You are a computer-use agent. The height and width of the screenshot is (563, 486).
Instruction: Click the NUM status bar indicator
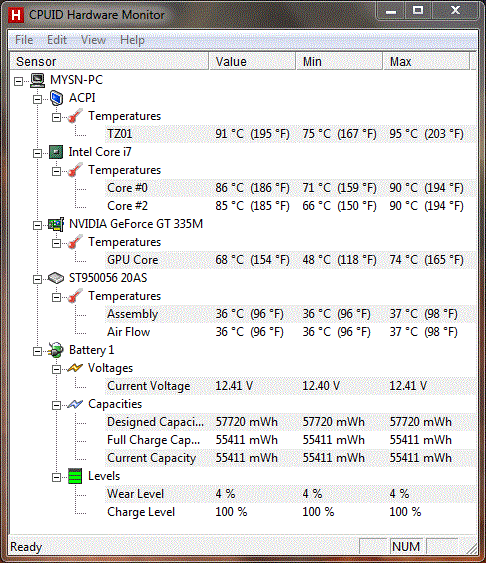click(406, 547)
